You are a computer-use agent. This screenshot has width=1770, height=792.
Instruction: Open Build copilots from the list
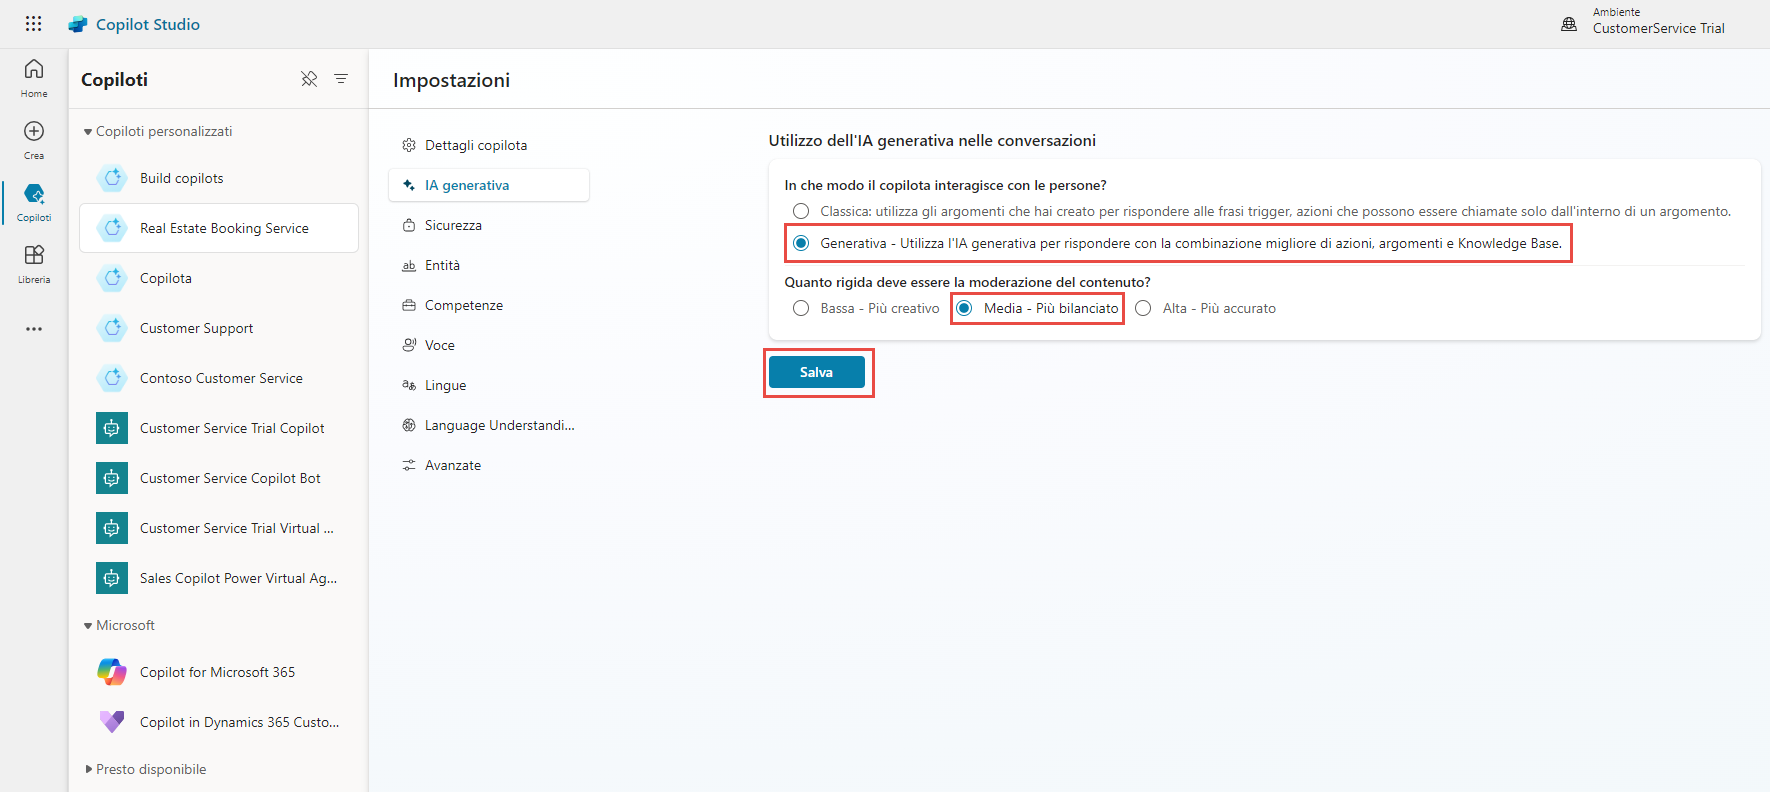coord(219,178)
